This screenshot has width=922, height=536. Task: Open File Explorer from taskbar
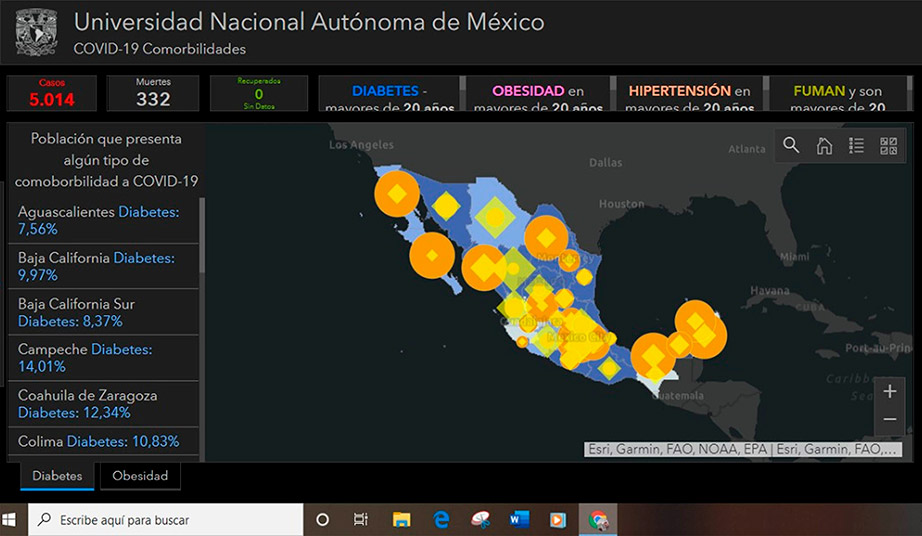[x=402, y=520]
